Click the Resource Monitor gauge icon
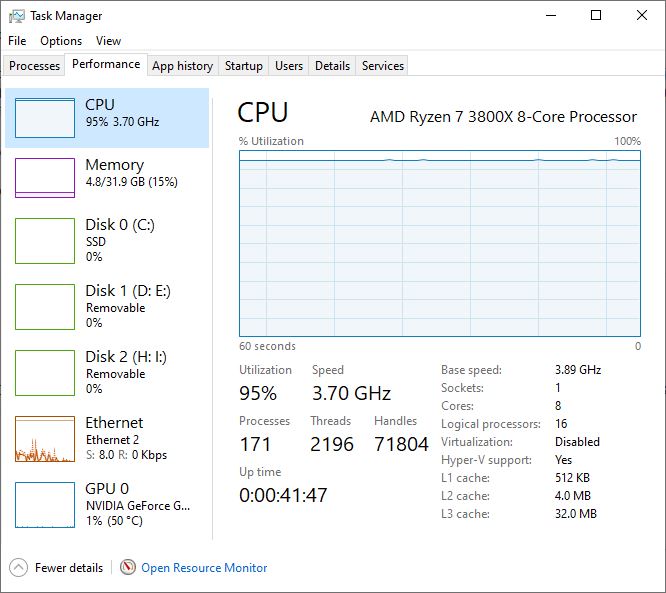This screenshot has height=593, width=666. (x=128, y=567)
